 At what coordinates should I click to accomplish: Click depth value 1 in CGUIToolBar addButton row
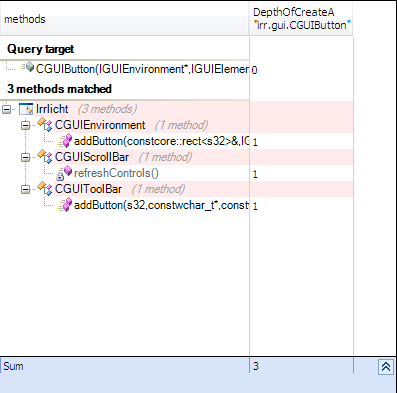255,206
